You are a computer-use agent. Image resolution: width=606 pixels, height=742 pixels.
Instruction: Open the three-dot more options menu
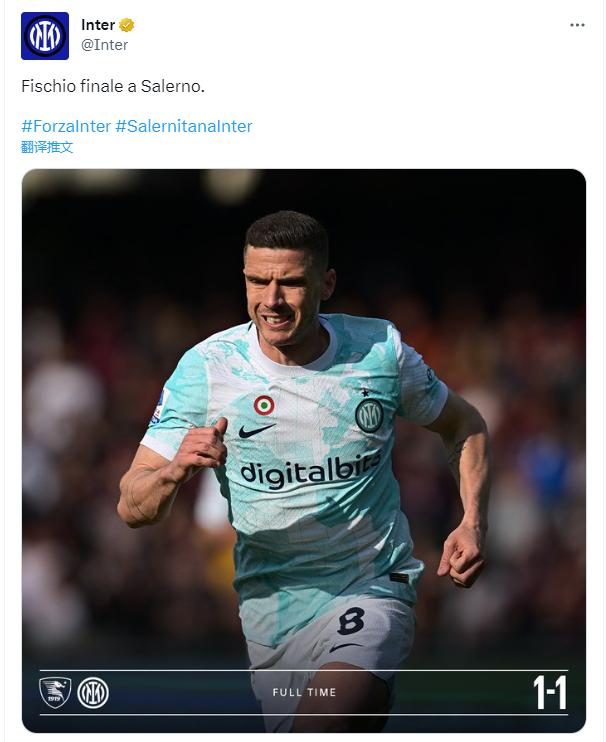pyautogui.click(x=577, y=25)
